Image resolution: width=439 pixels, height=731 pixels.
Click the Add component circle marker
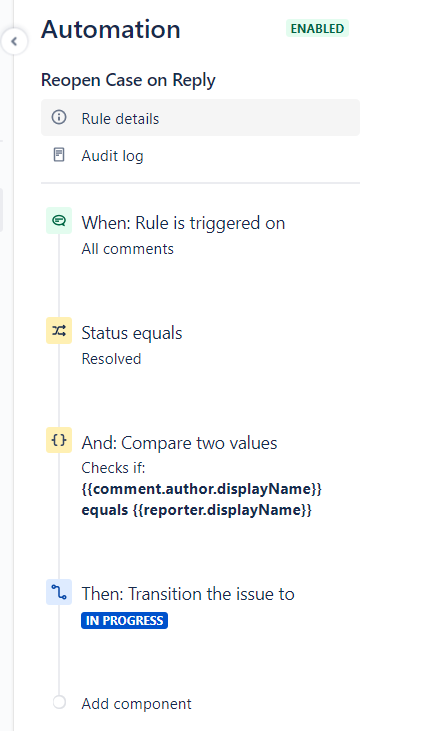59,702
